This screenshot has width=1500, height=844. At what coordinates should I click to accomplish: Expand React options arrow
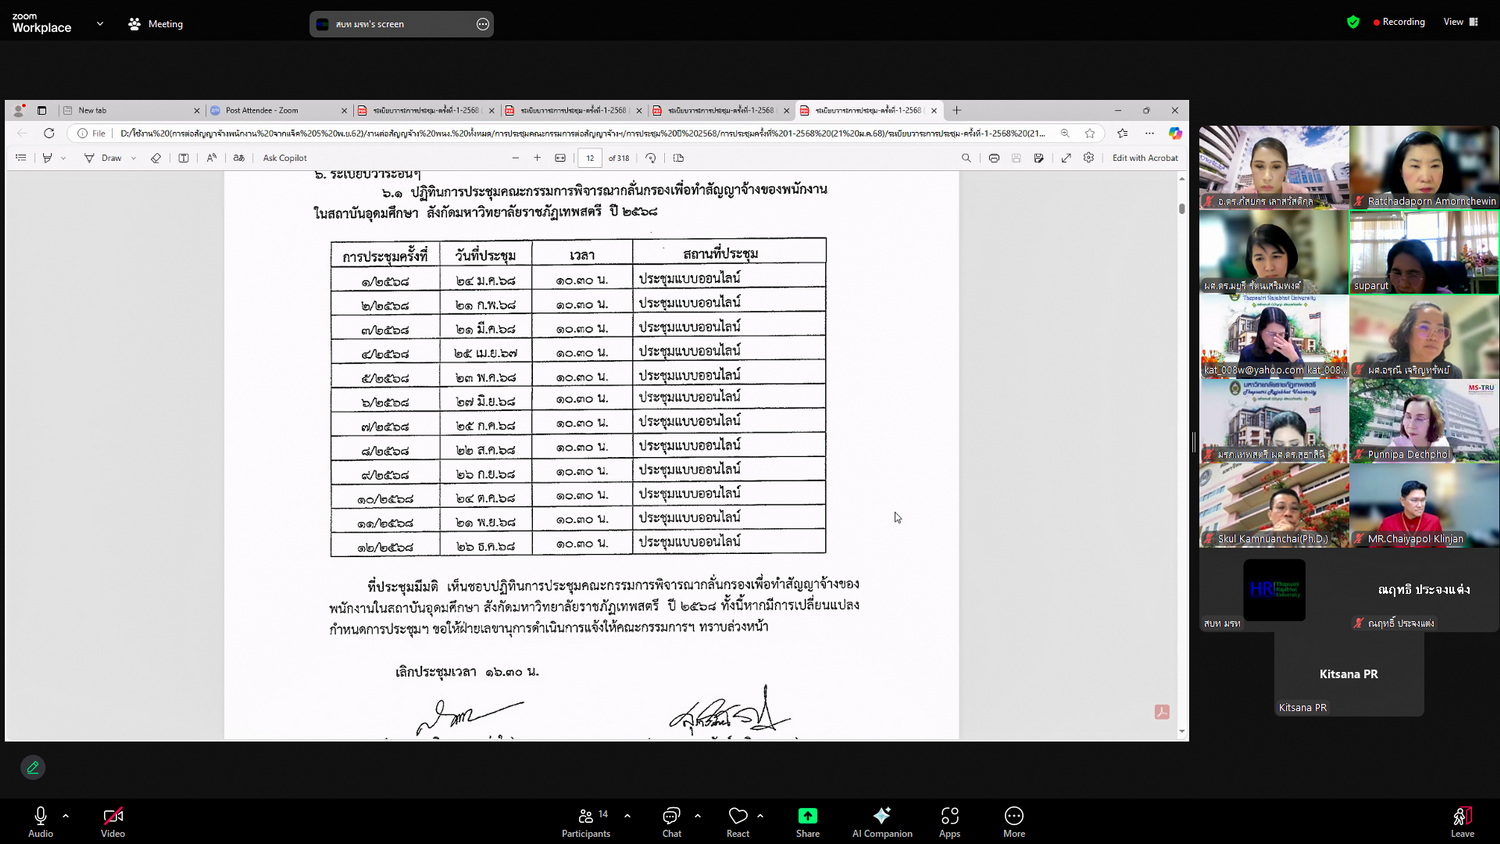[760, 816]
